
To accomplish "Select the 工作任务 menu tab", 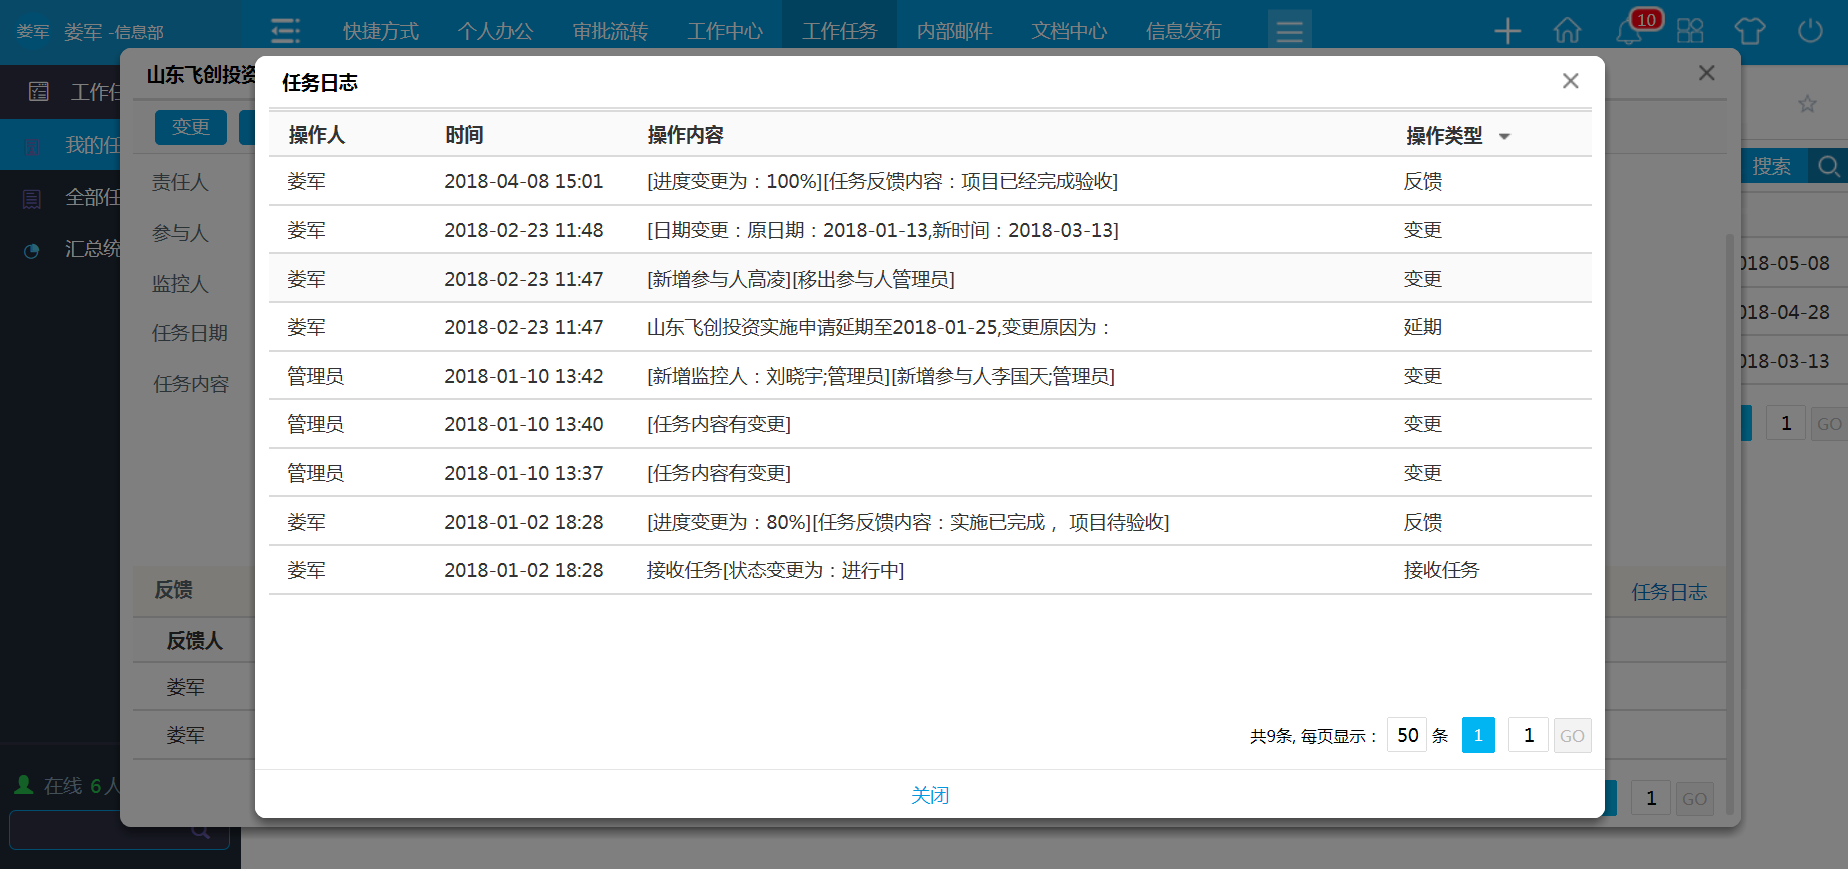I will pos(839,31).
